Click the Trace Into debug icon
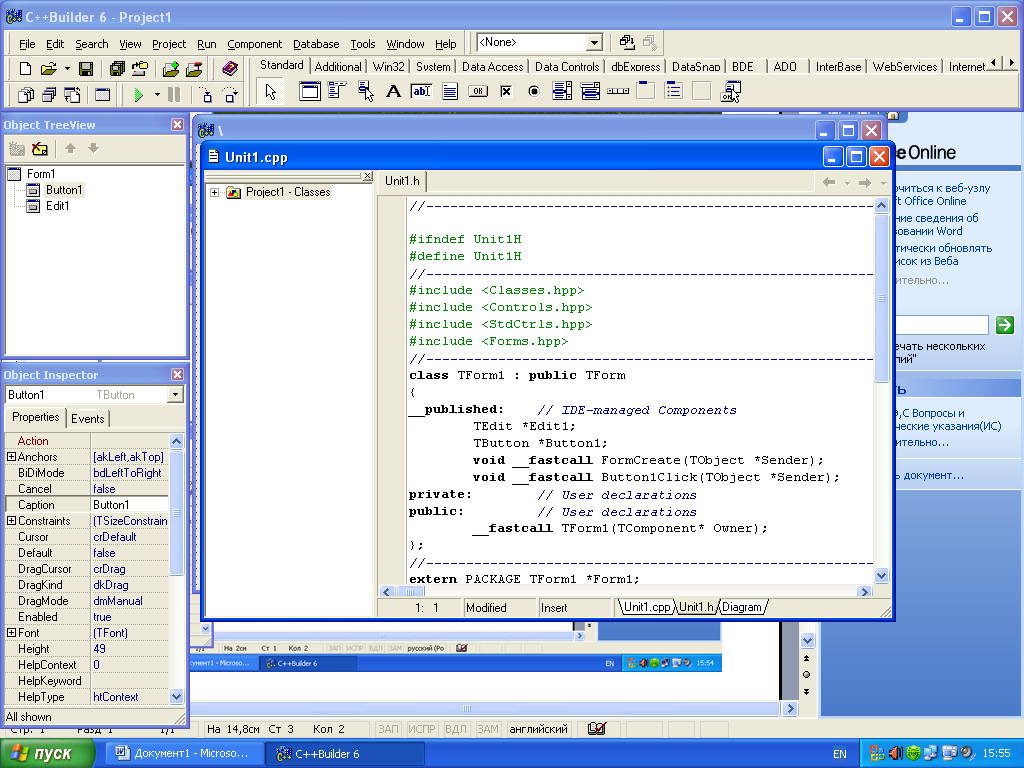1024x768 pixels. (x=206, y=95)
